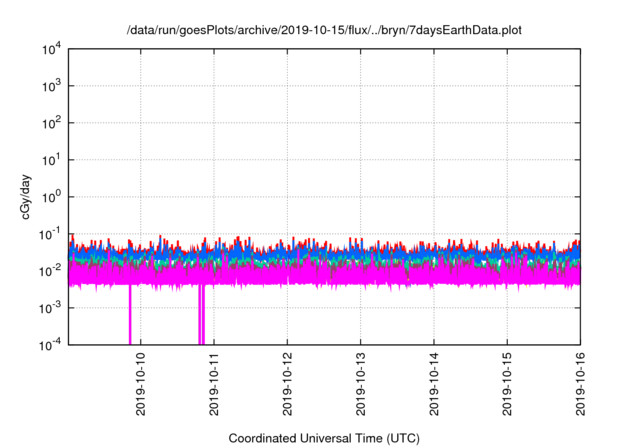Image resolution: width=640 pixels, height=448 pixels.
Task: Click the 2019-10-15 date label
Action: click(507, 384)
